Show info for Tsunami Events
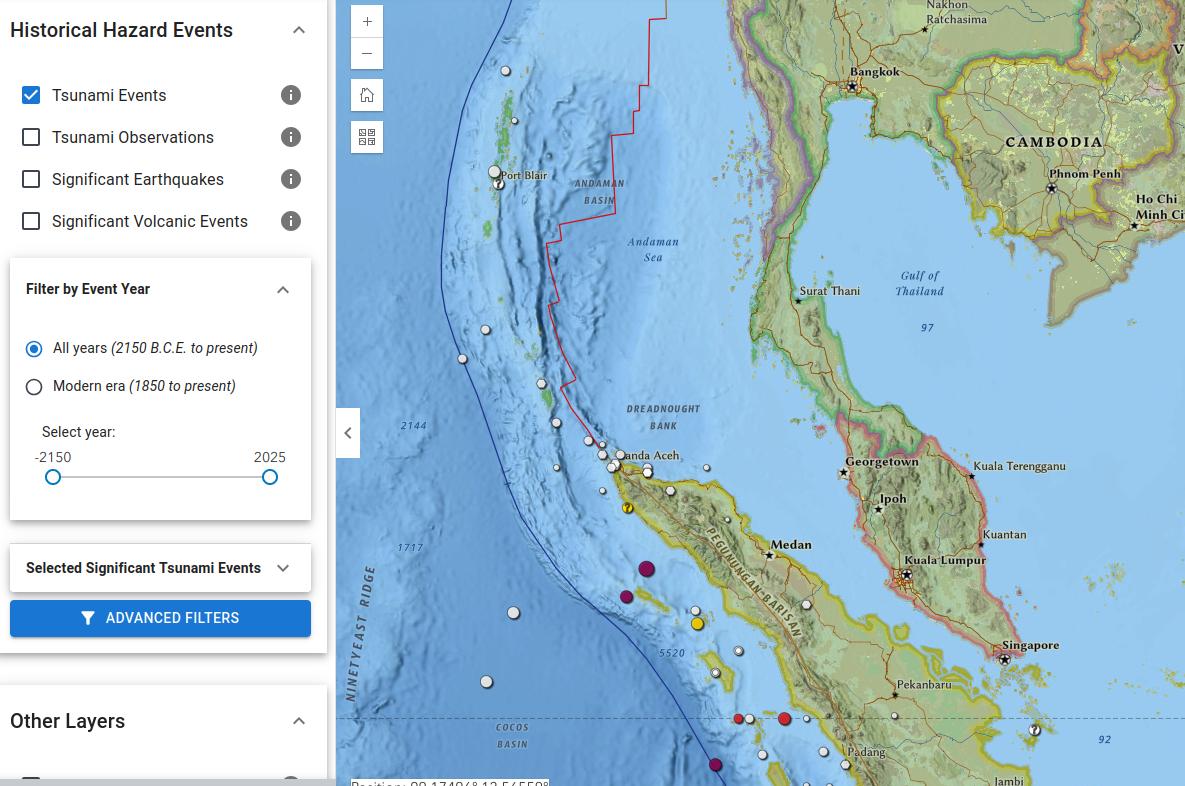This screenshot has width=1185, height=786. 291,95
